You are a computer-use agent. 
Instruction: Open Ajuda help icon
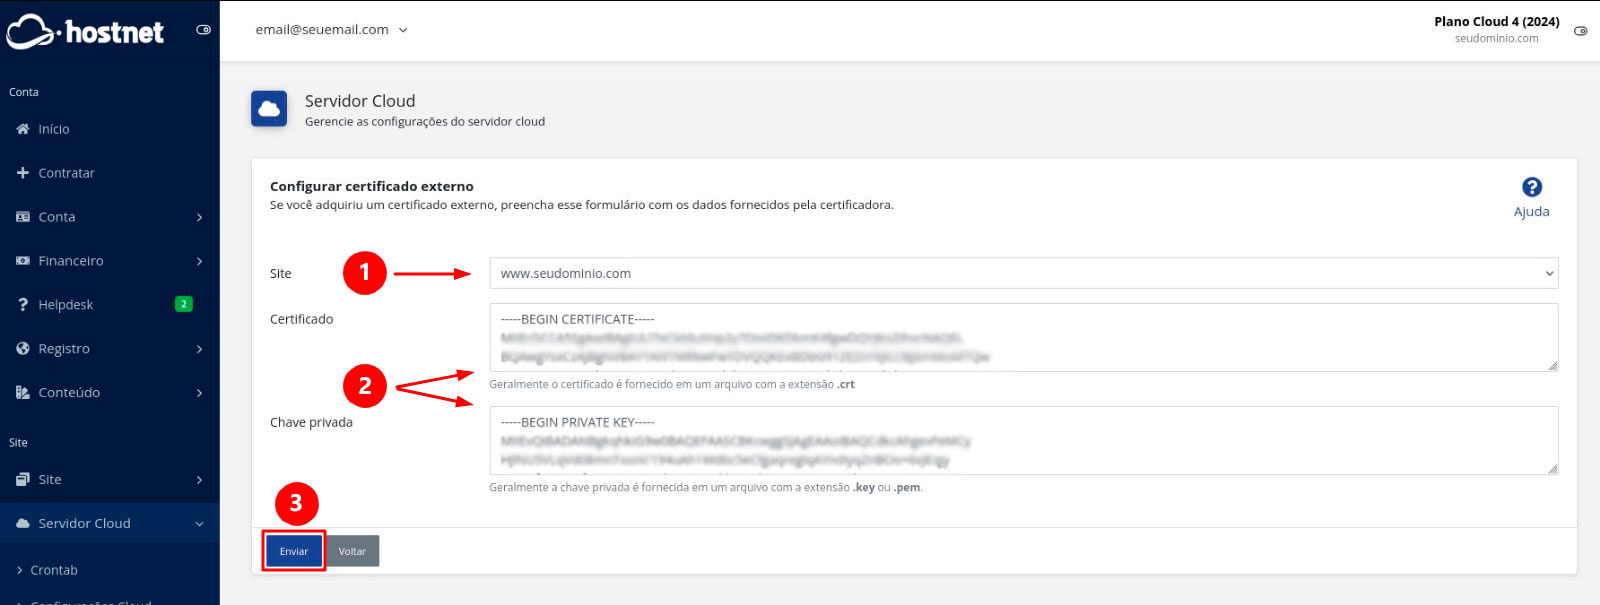[1531, 188]
